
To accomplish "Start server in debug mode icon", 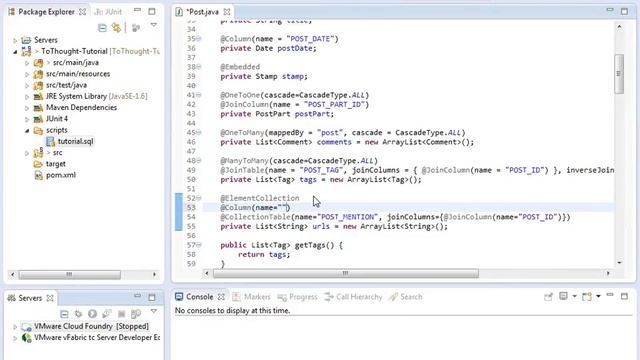I will coord(78,314).
